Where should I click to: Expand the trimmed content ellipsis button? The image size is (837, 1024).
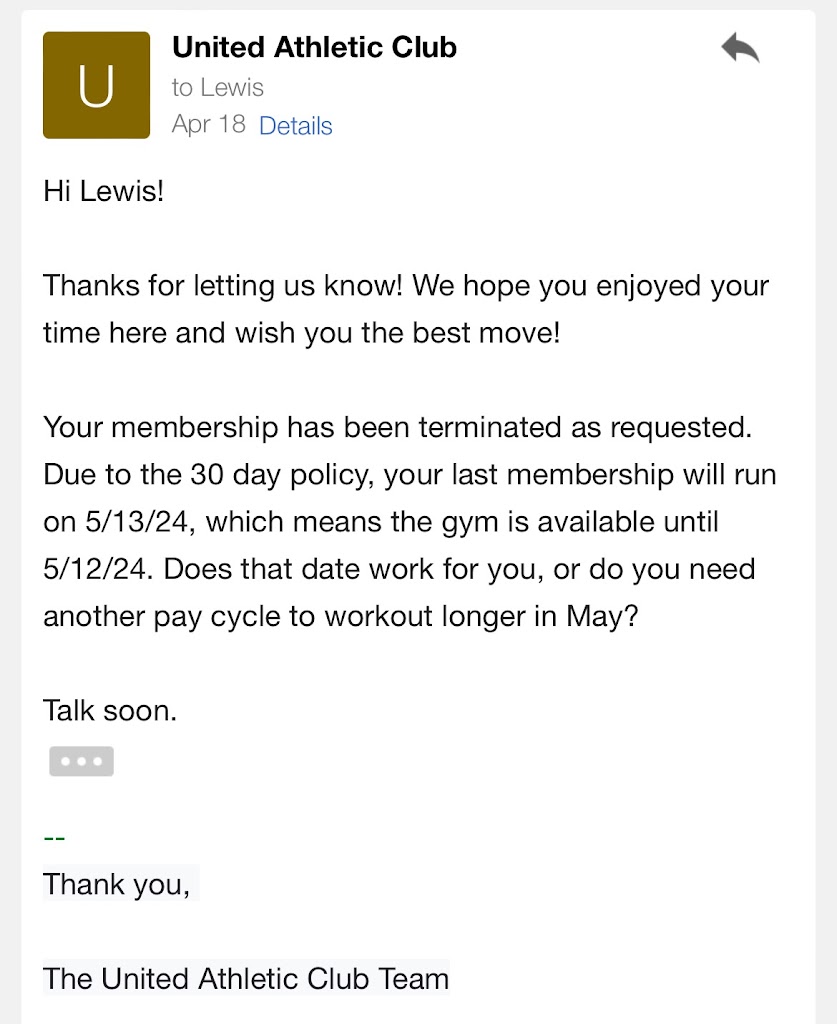coord(81,761)
